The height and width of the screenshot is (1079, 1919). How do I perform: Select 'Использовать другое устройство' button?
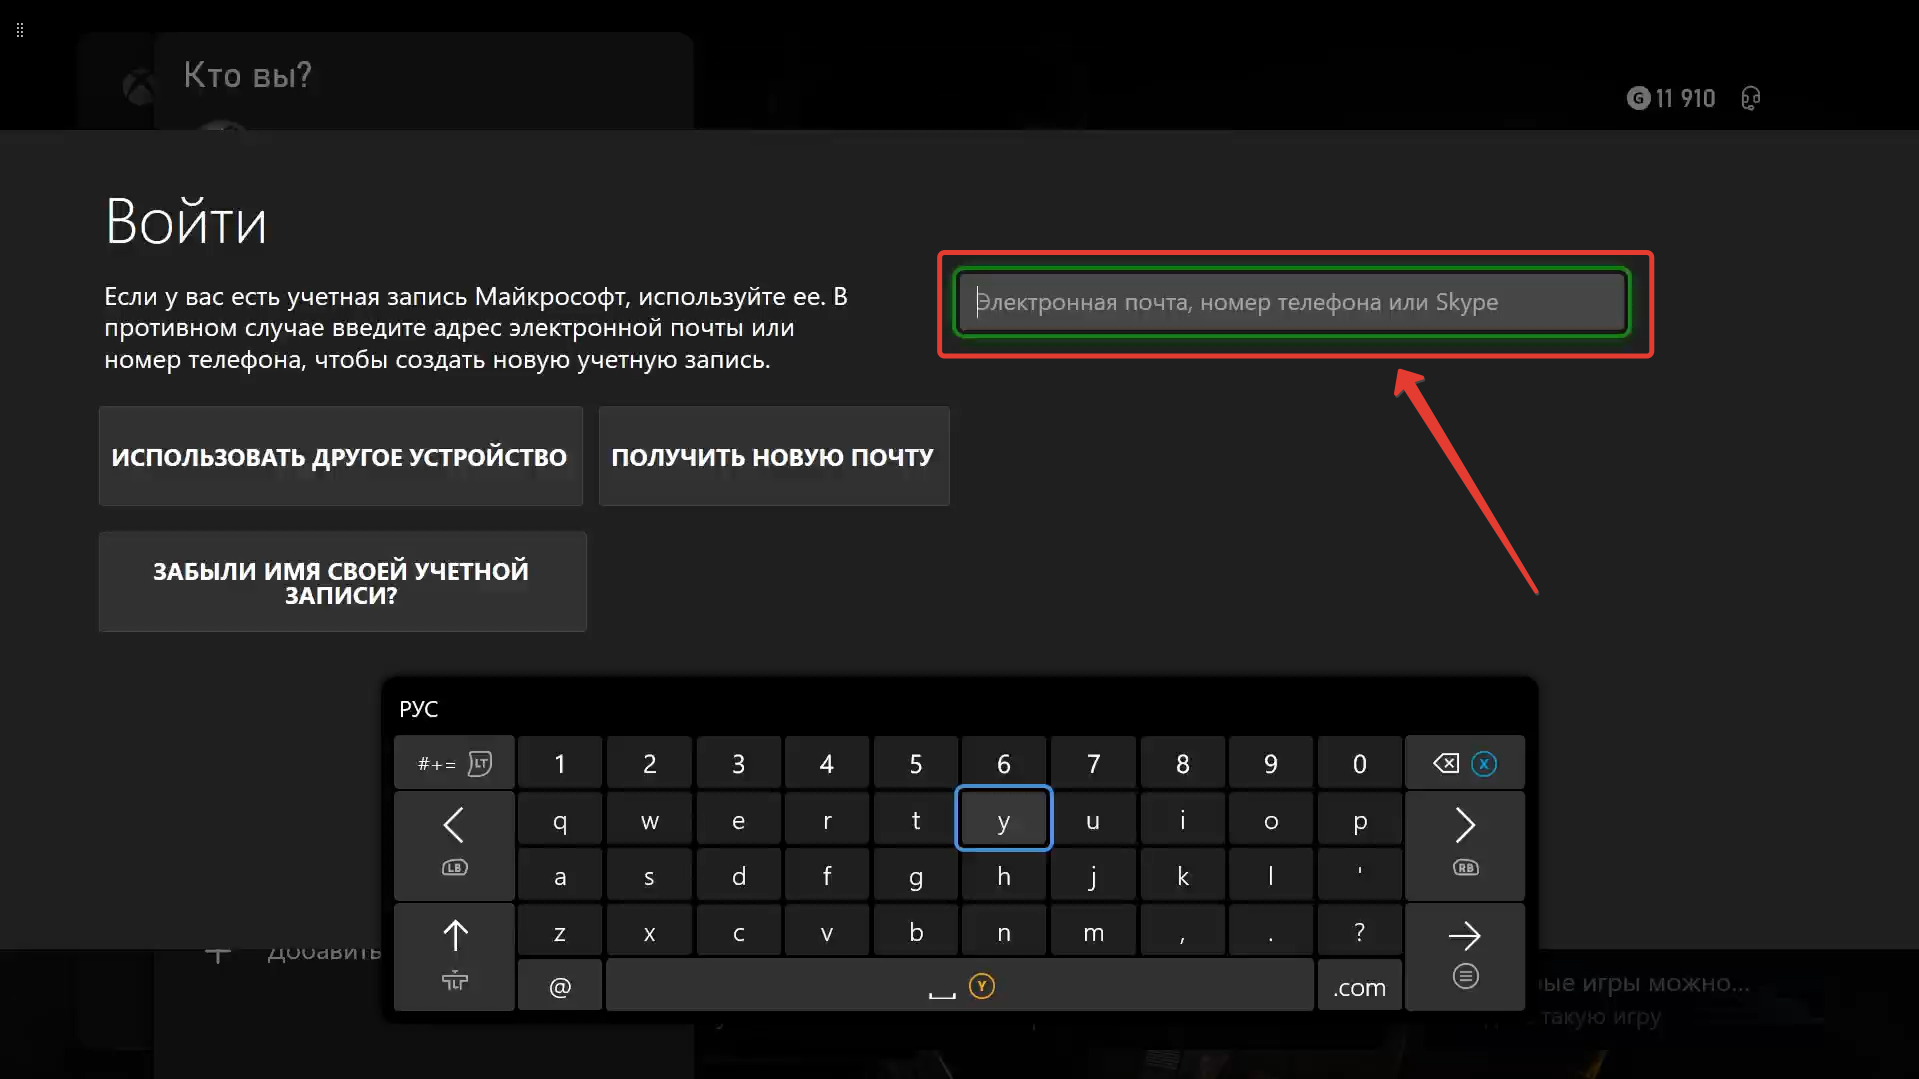[340, 457]
